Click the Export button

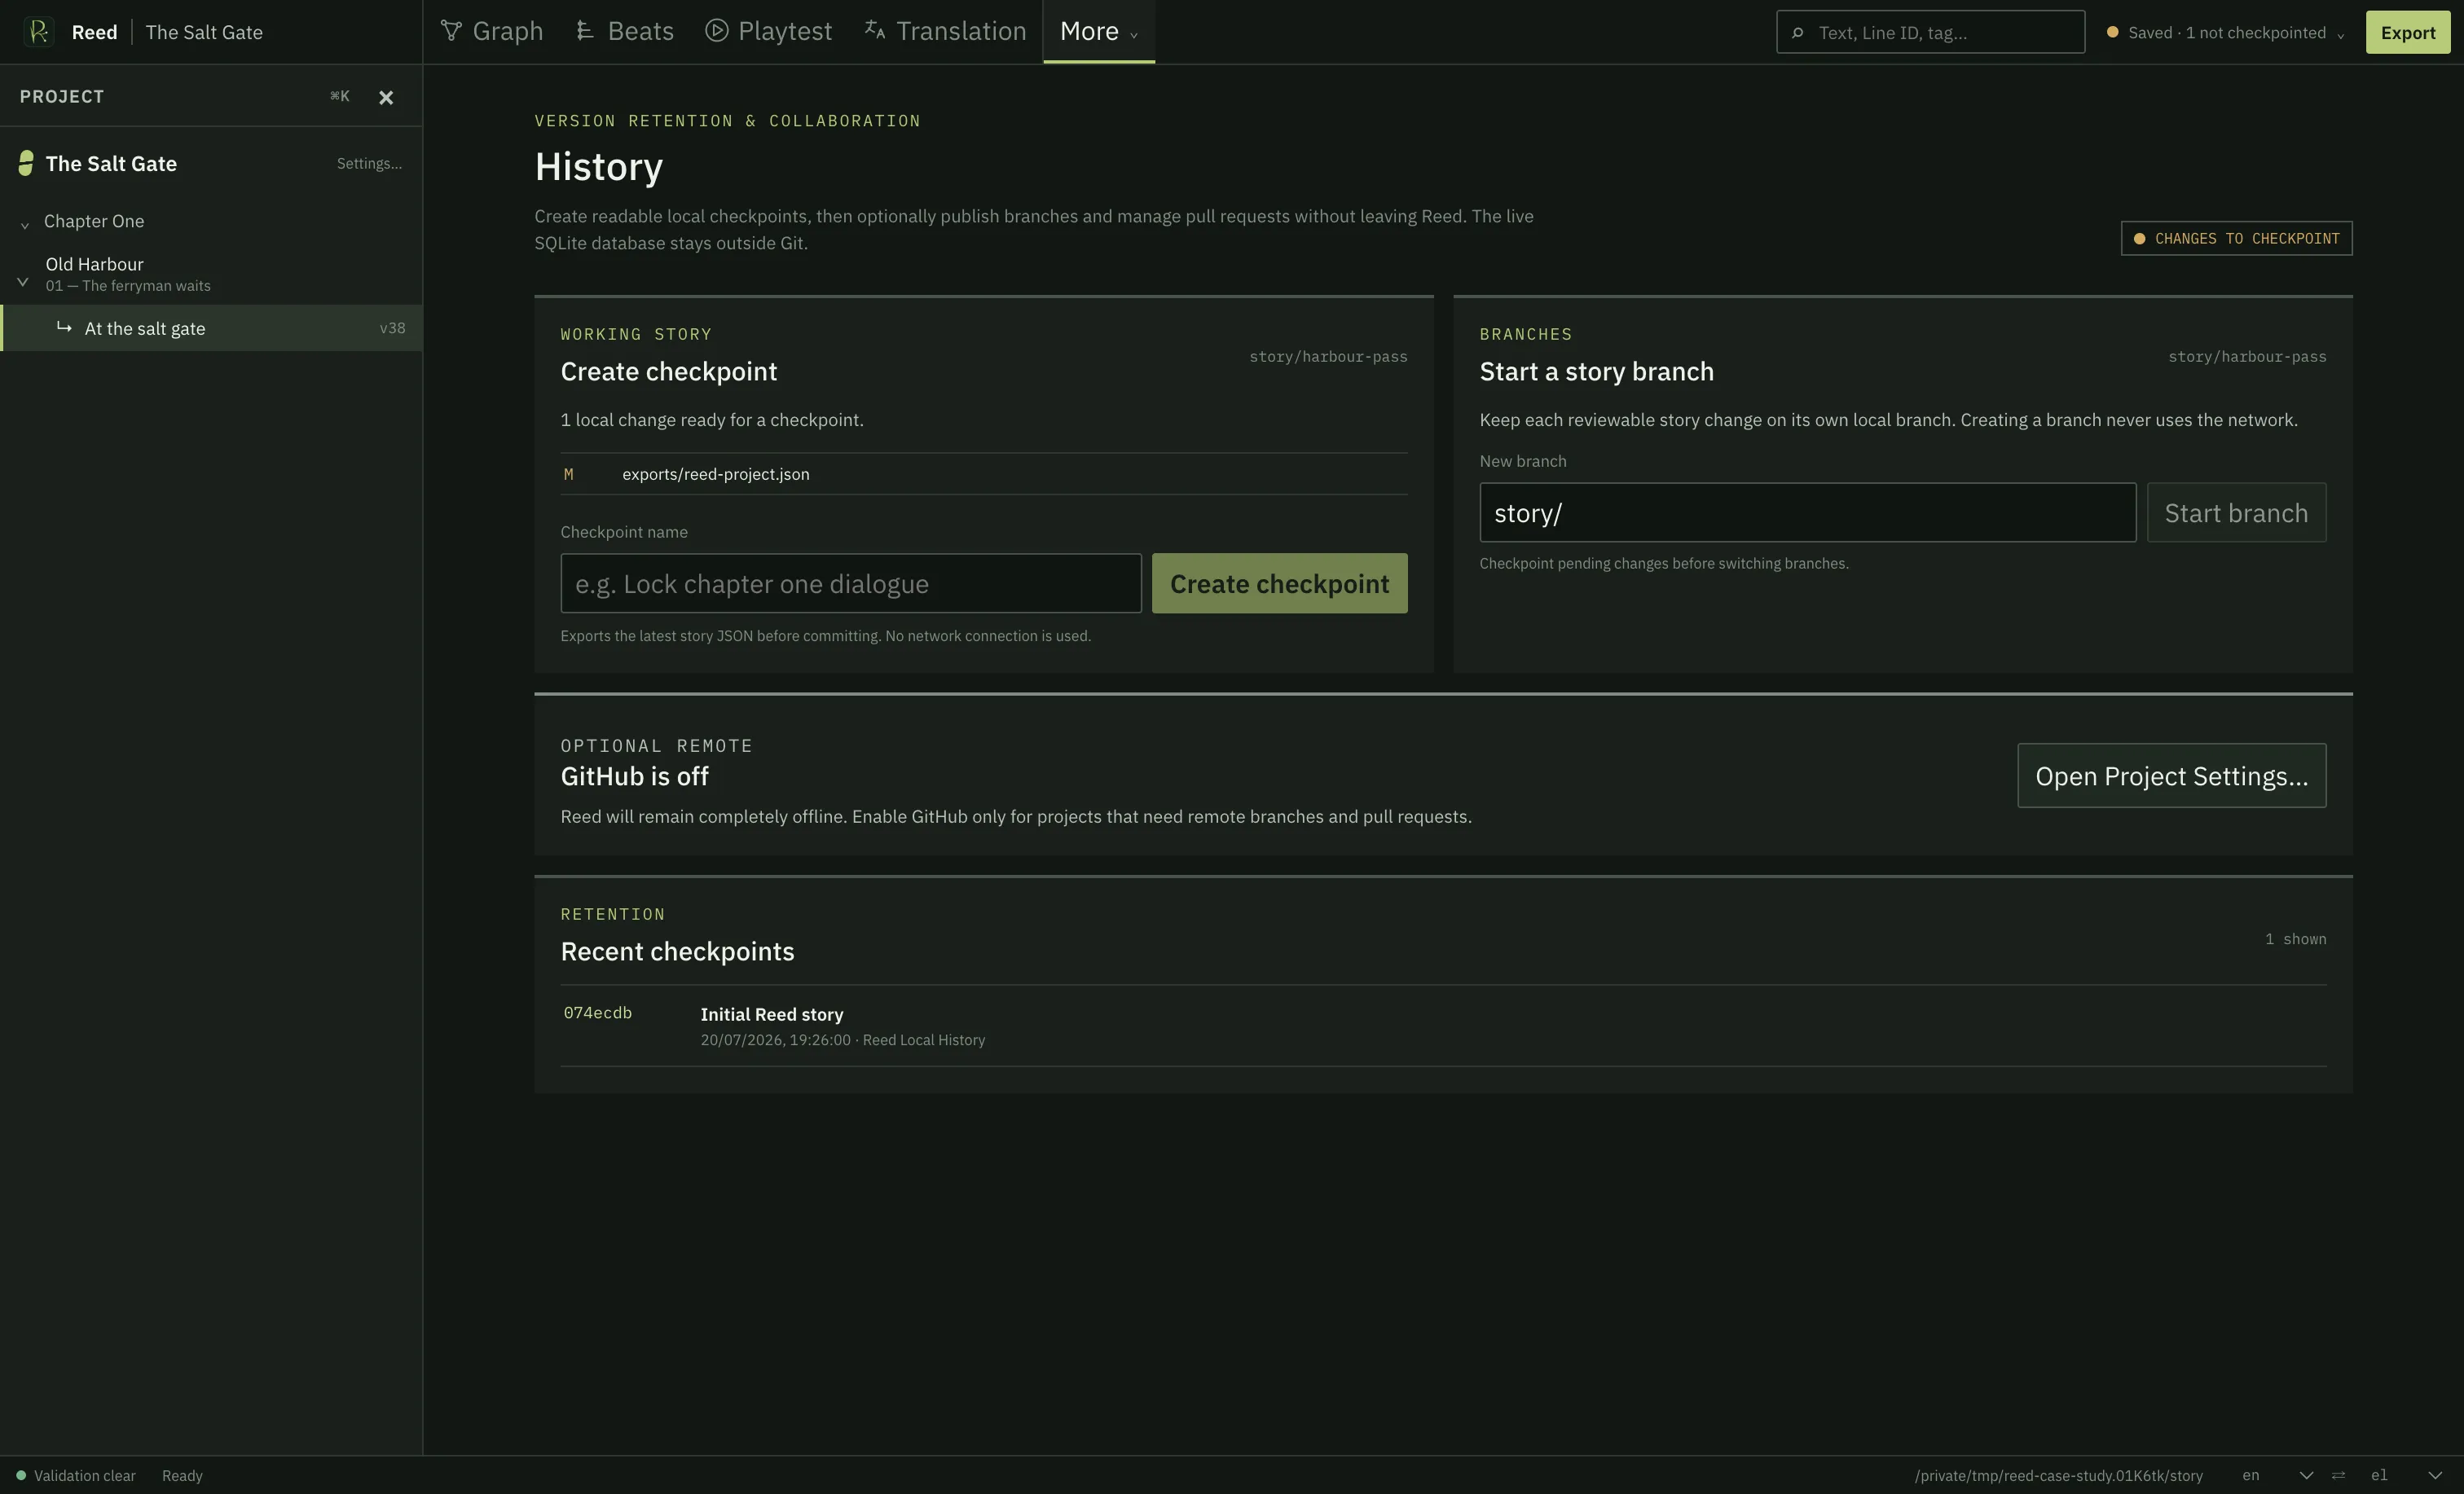(2407, 32)
